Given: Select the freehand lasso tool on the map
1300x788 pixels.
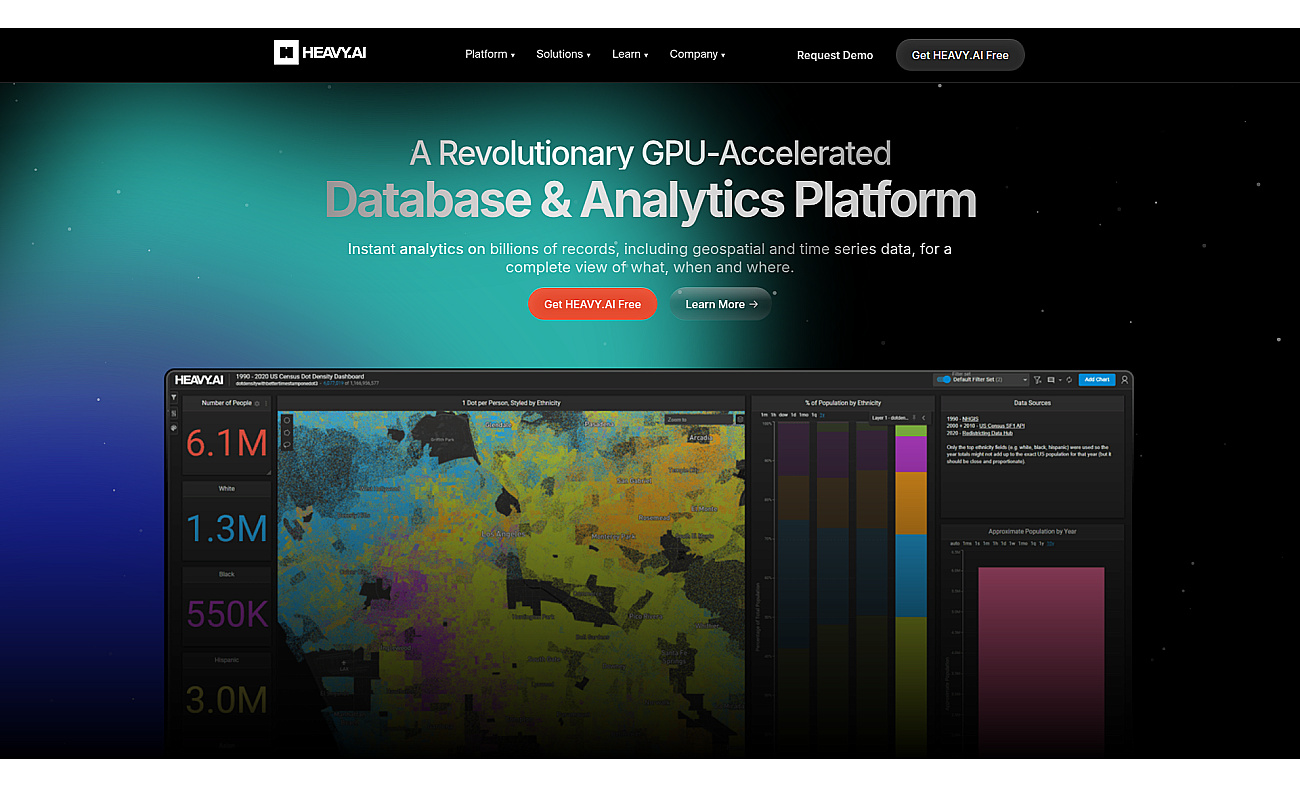Looking at the screenshot, I should 287,444.
